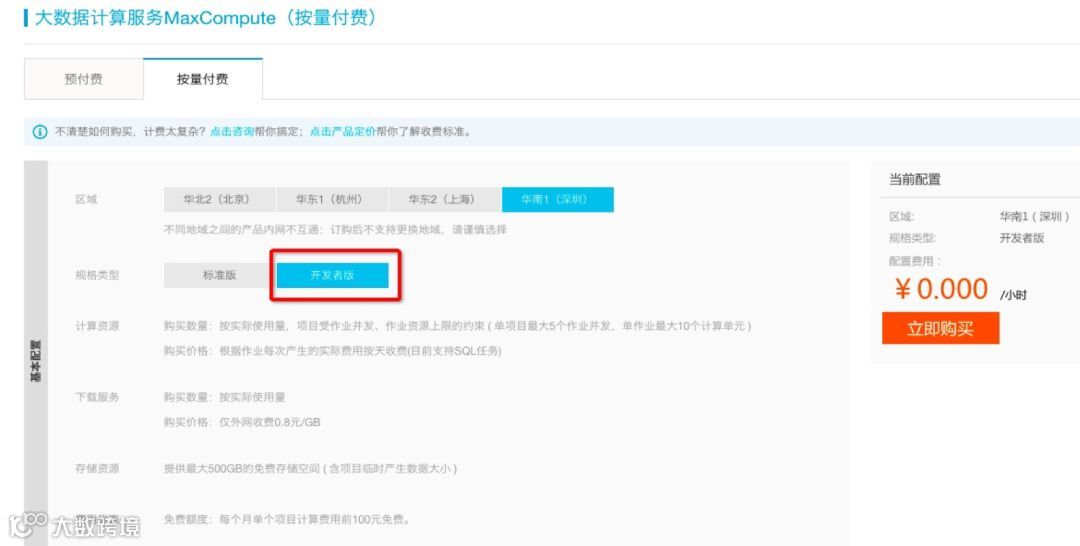Click the ¥0.000 configuration price

tap(942, 289)
